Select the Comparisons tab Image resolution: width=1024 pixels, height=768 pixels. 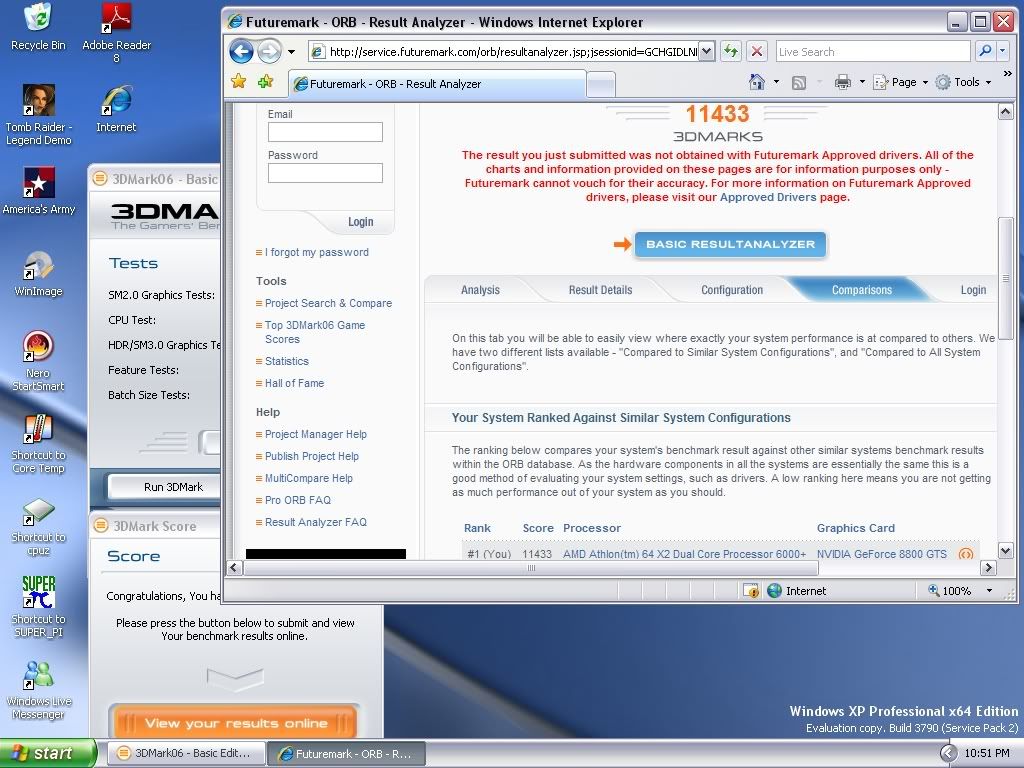click(861, 290)
